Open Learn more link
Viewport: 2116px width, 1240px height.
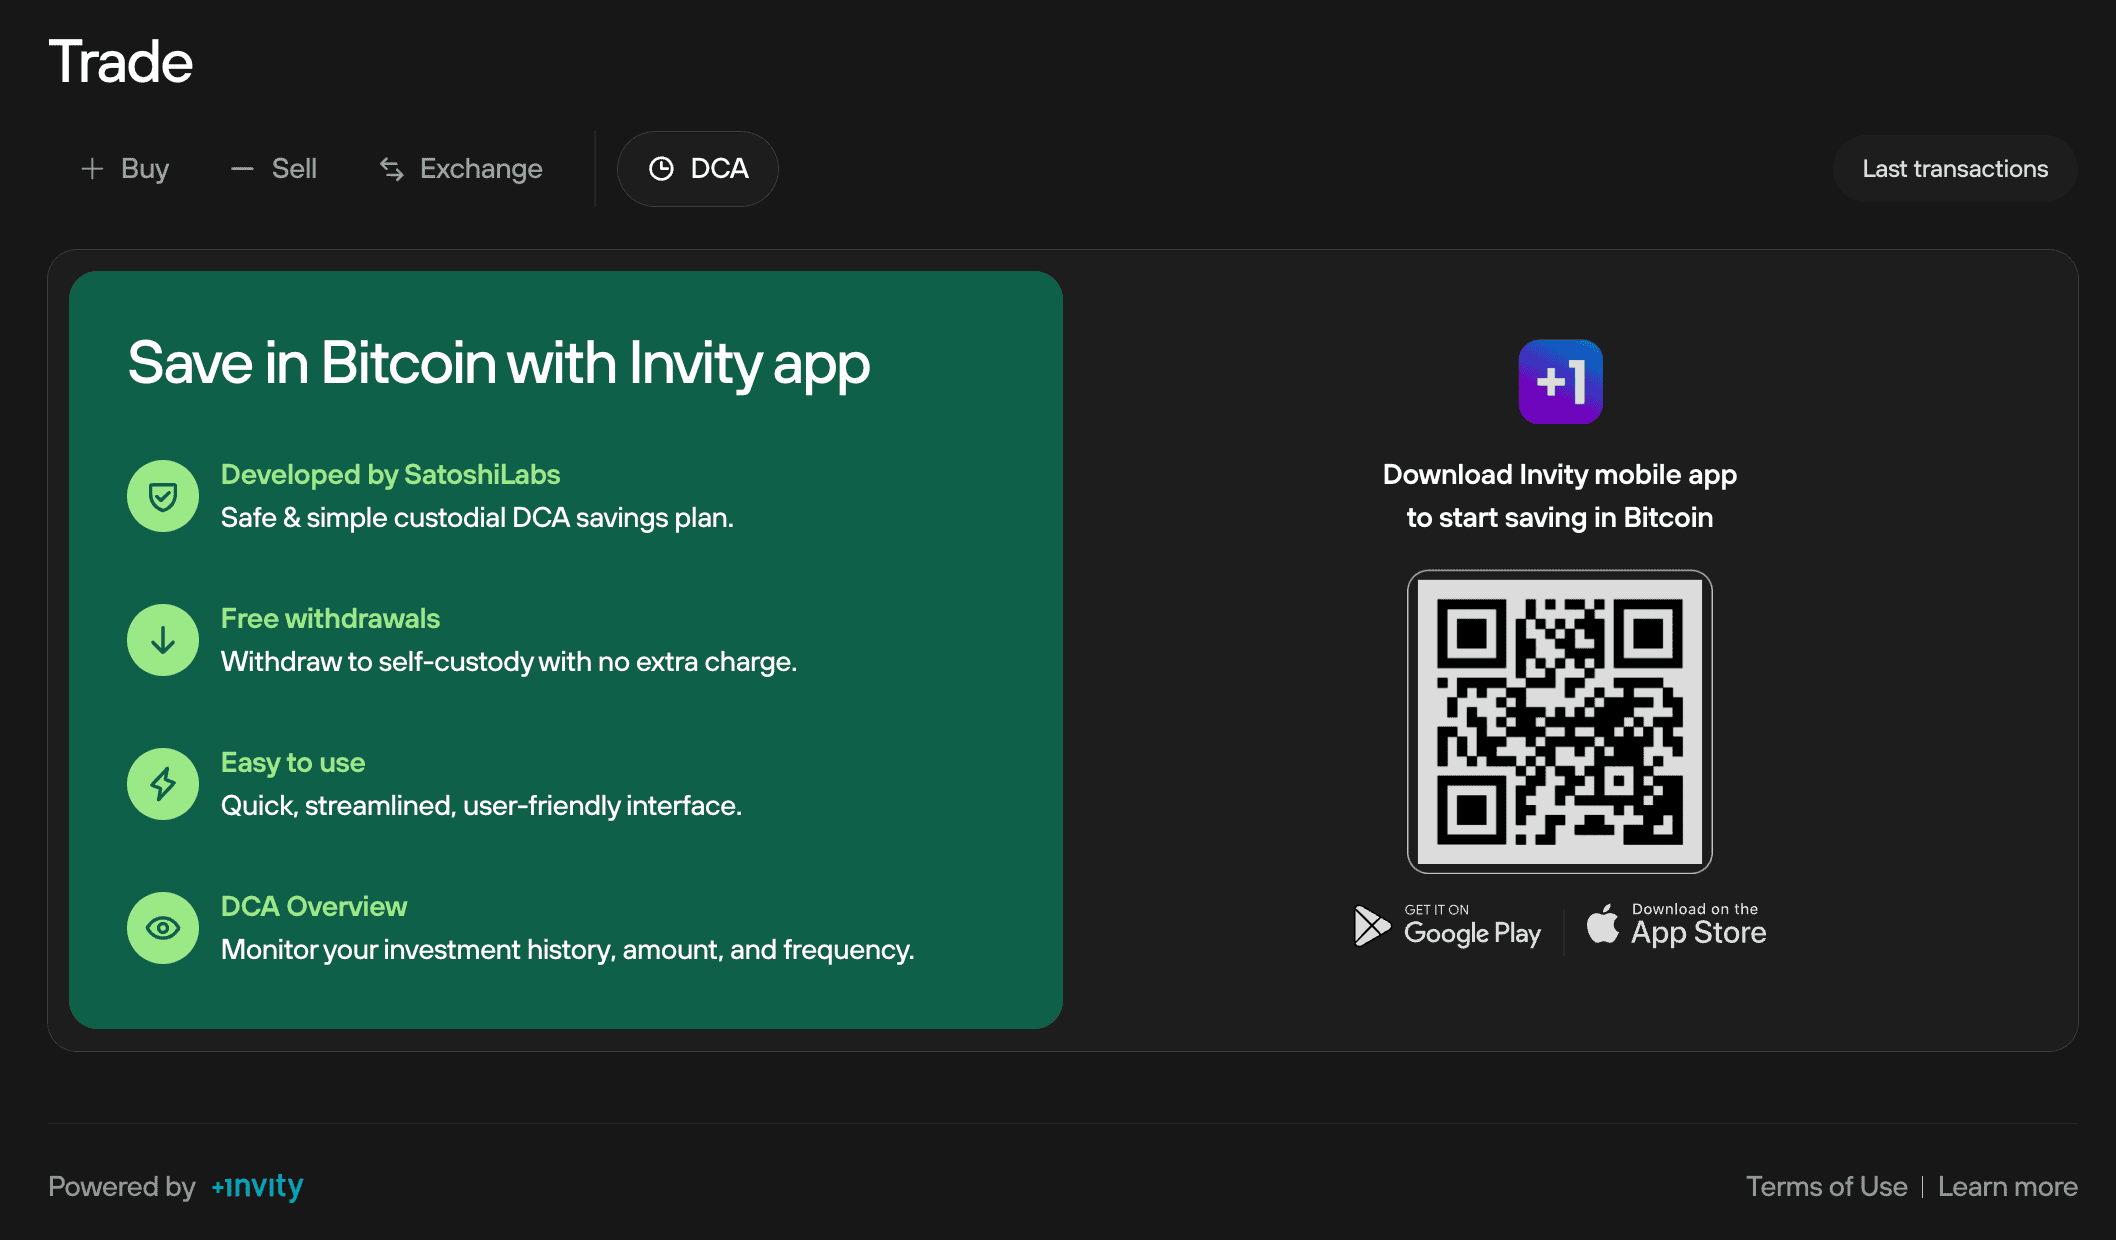[x=2008, y=1187]
